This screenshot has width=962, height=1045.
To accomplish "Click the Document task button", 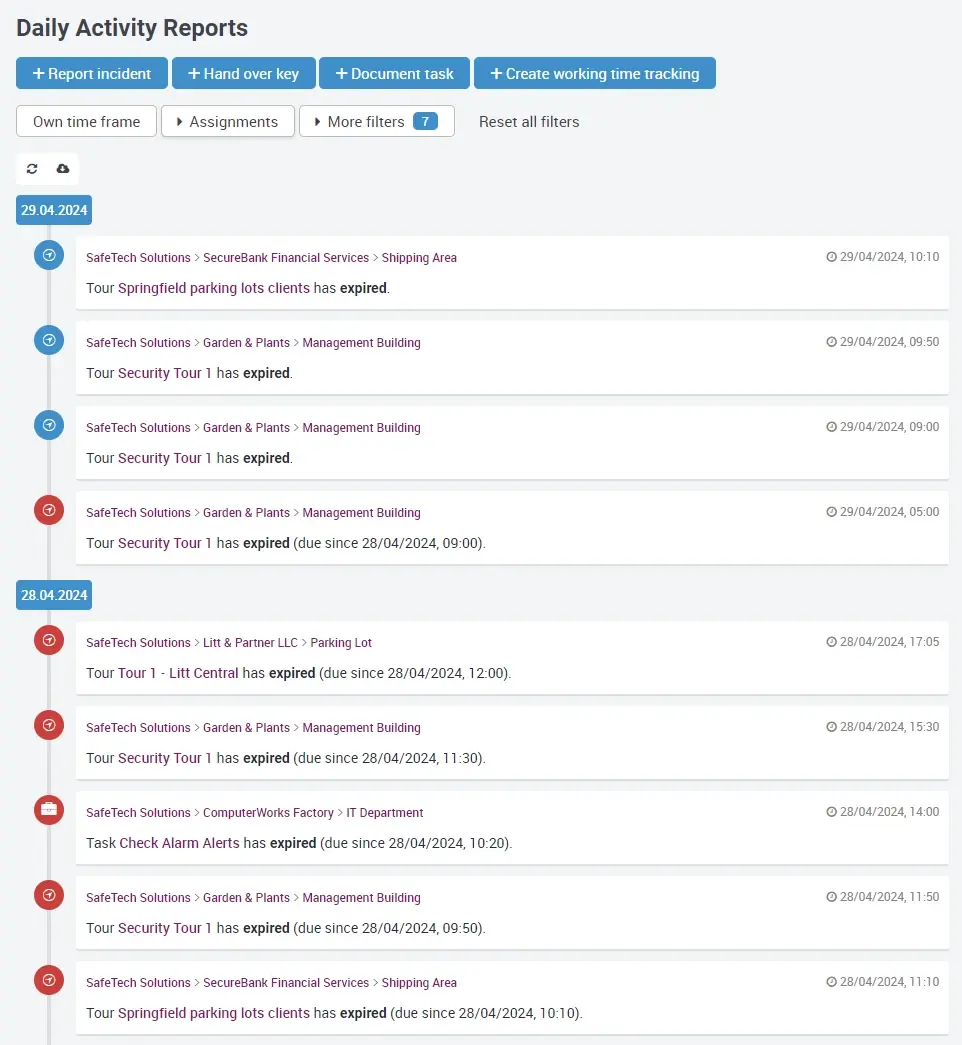I will click(394, 74).
